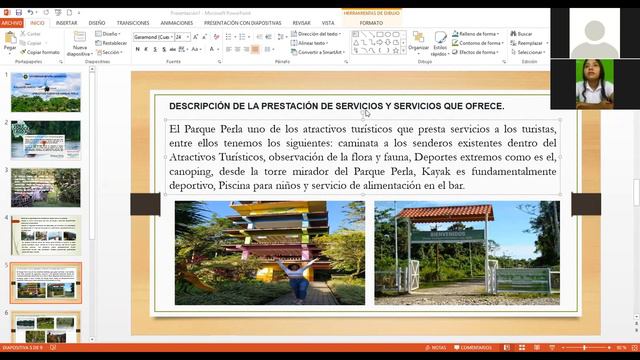Image resolution: width=640 pixels, height=360 pixels.
Task: Center the paragraph text
Action: pyautogui.click(x=238, y=49)
